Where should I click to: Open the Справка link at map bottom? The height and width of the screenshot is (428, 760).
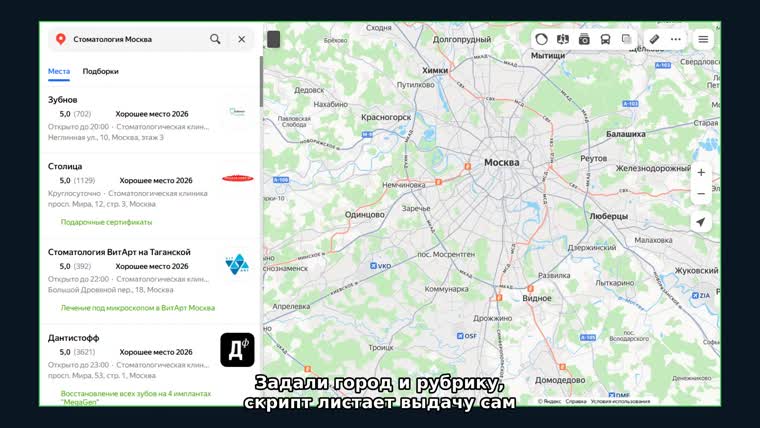click(576, 401)
